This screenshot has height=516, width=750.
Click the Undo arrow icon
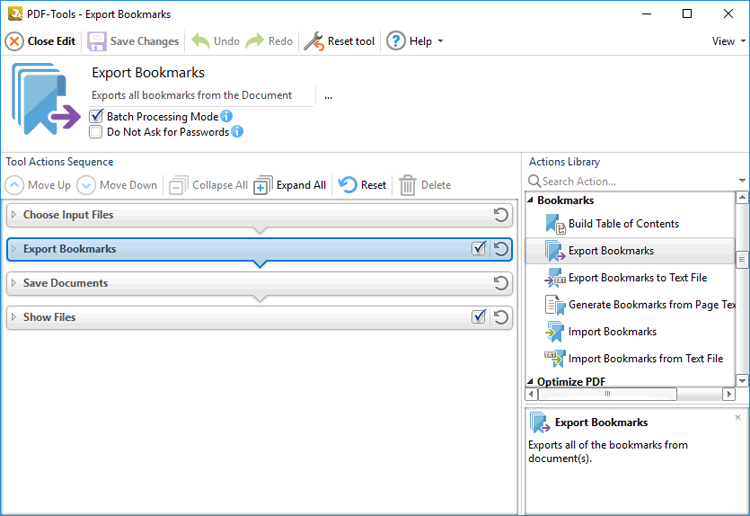[x=200, y=41]
